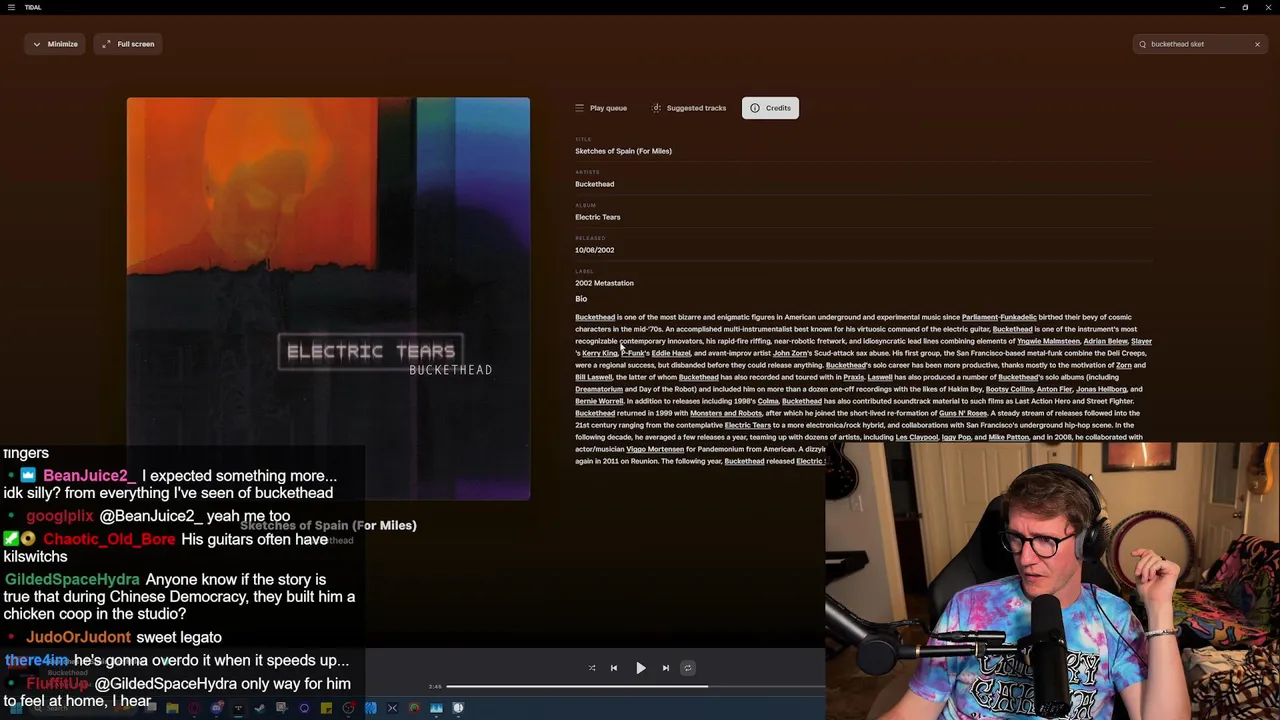Switch player to Full screen
Screen dimensions: 1280x720
128,44
